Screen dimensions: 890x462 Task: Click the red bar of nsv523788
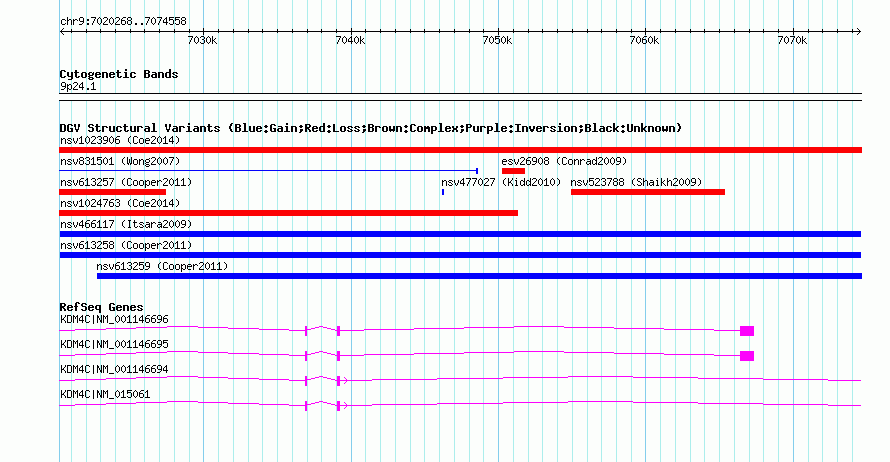coord(648,192)
